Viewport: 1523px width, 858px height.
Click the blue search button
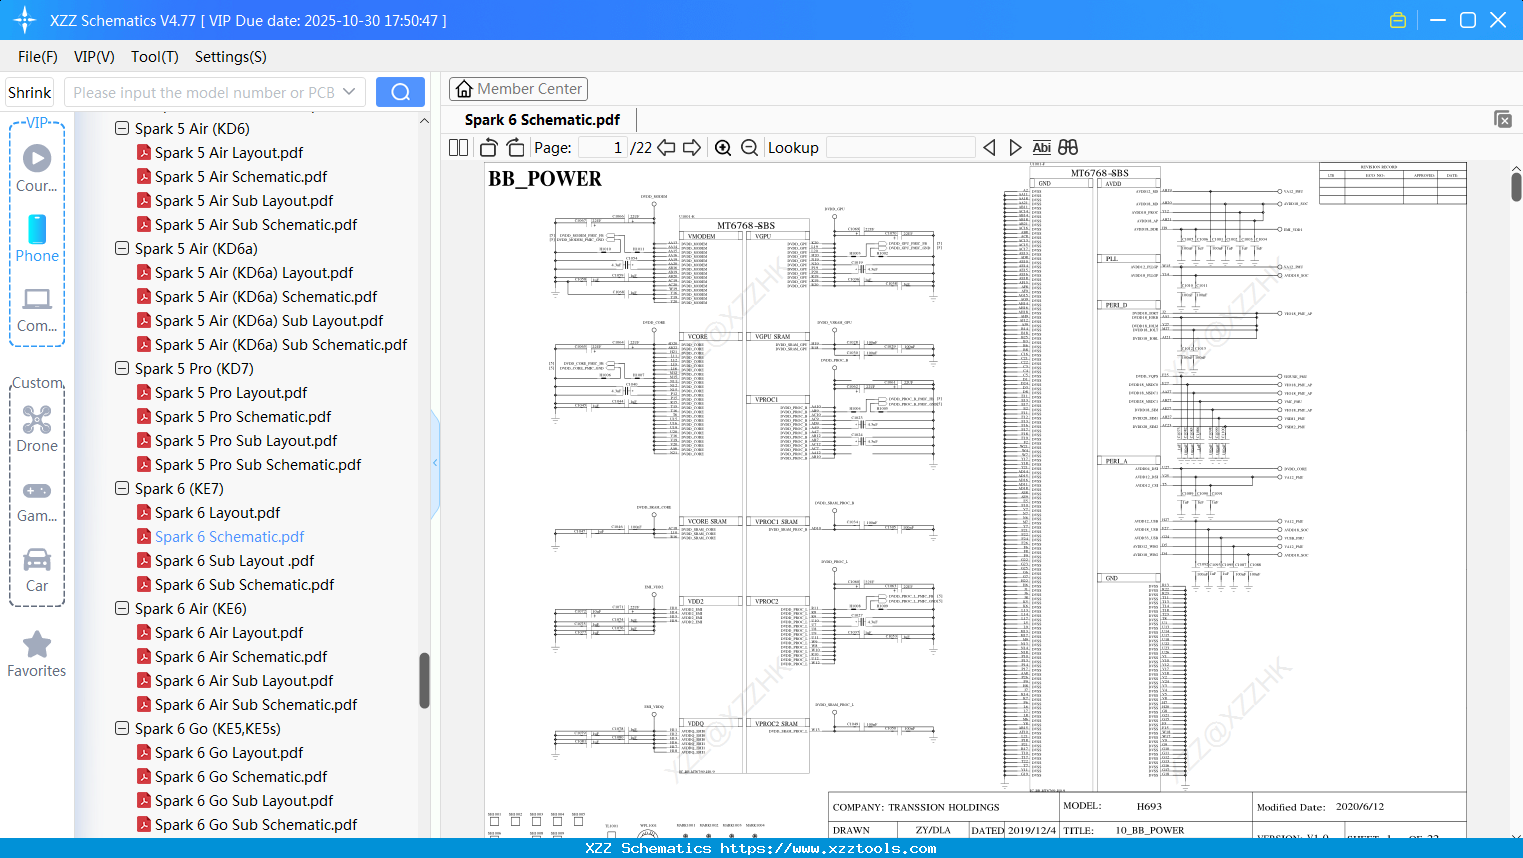click(399, 91)
